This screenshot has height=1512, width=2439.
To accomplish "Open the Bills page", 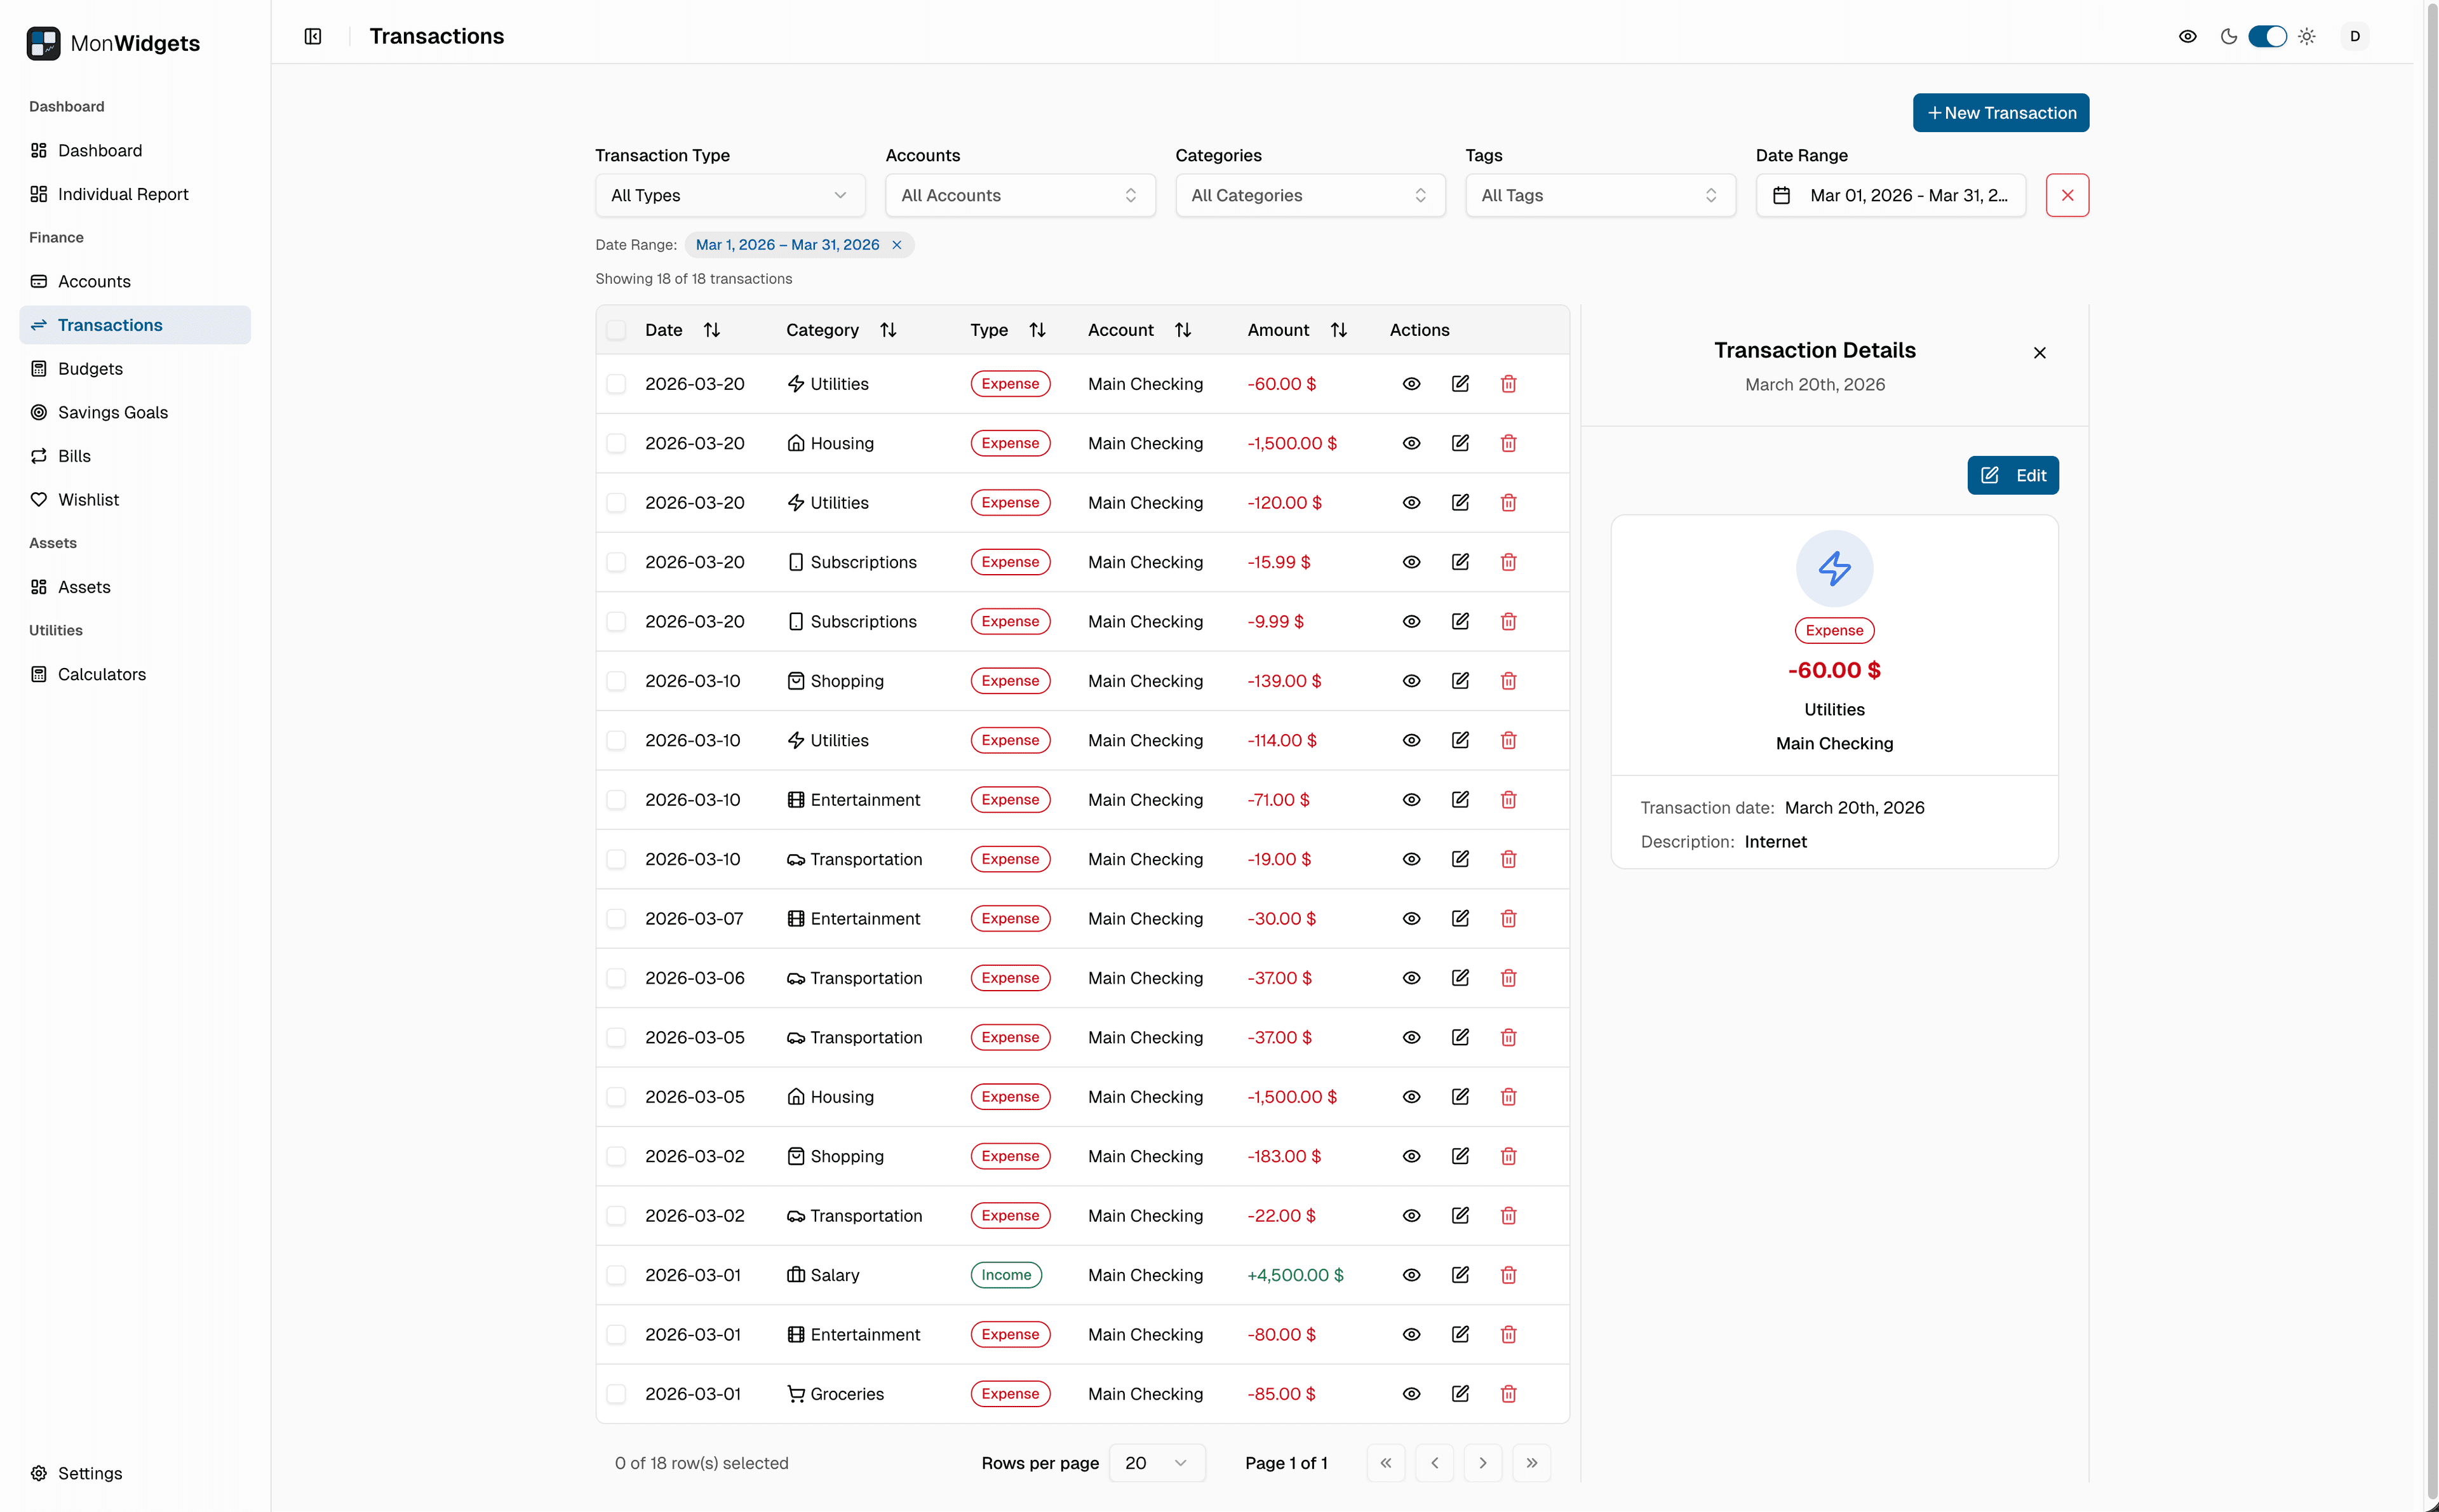I will pos(135,456).
